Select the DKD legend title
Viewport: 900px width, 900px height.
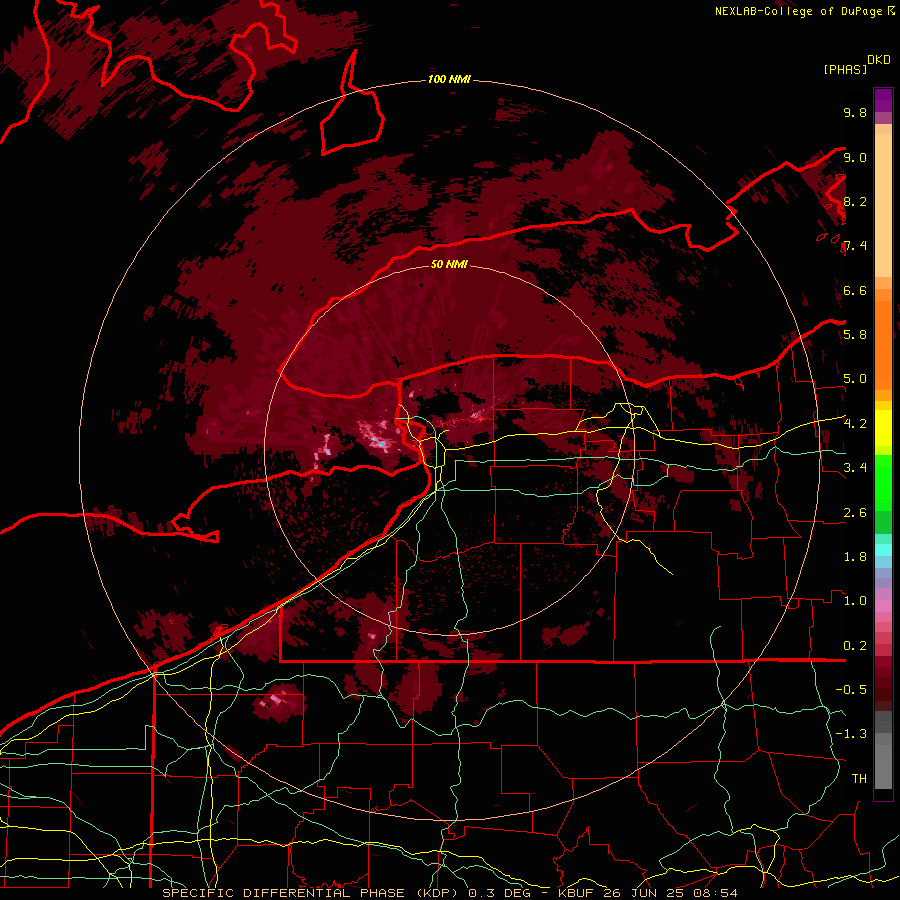click(879, 60)
